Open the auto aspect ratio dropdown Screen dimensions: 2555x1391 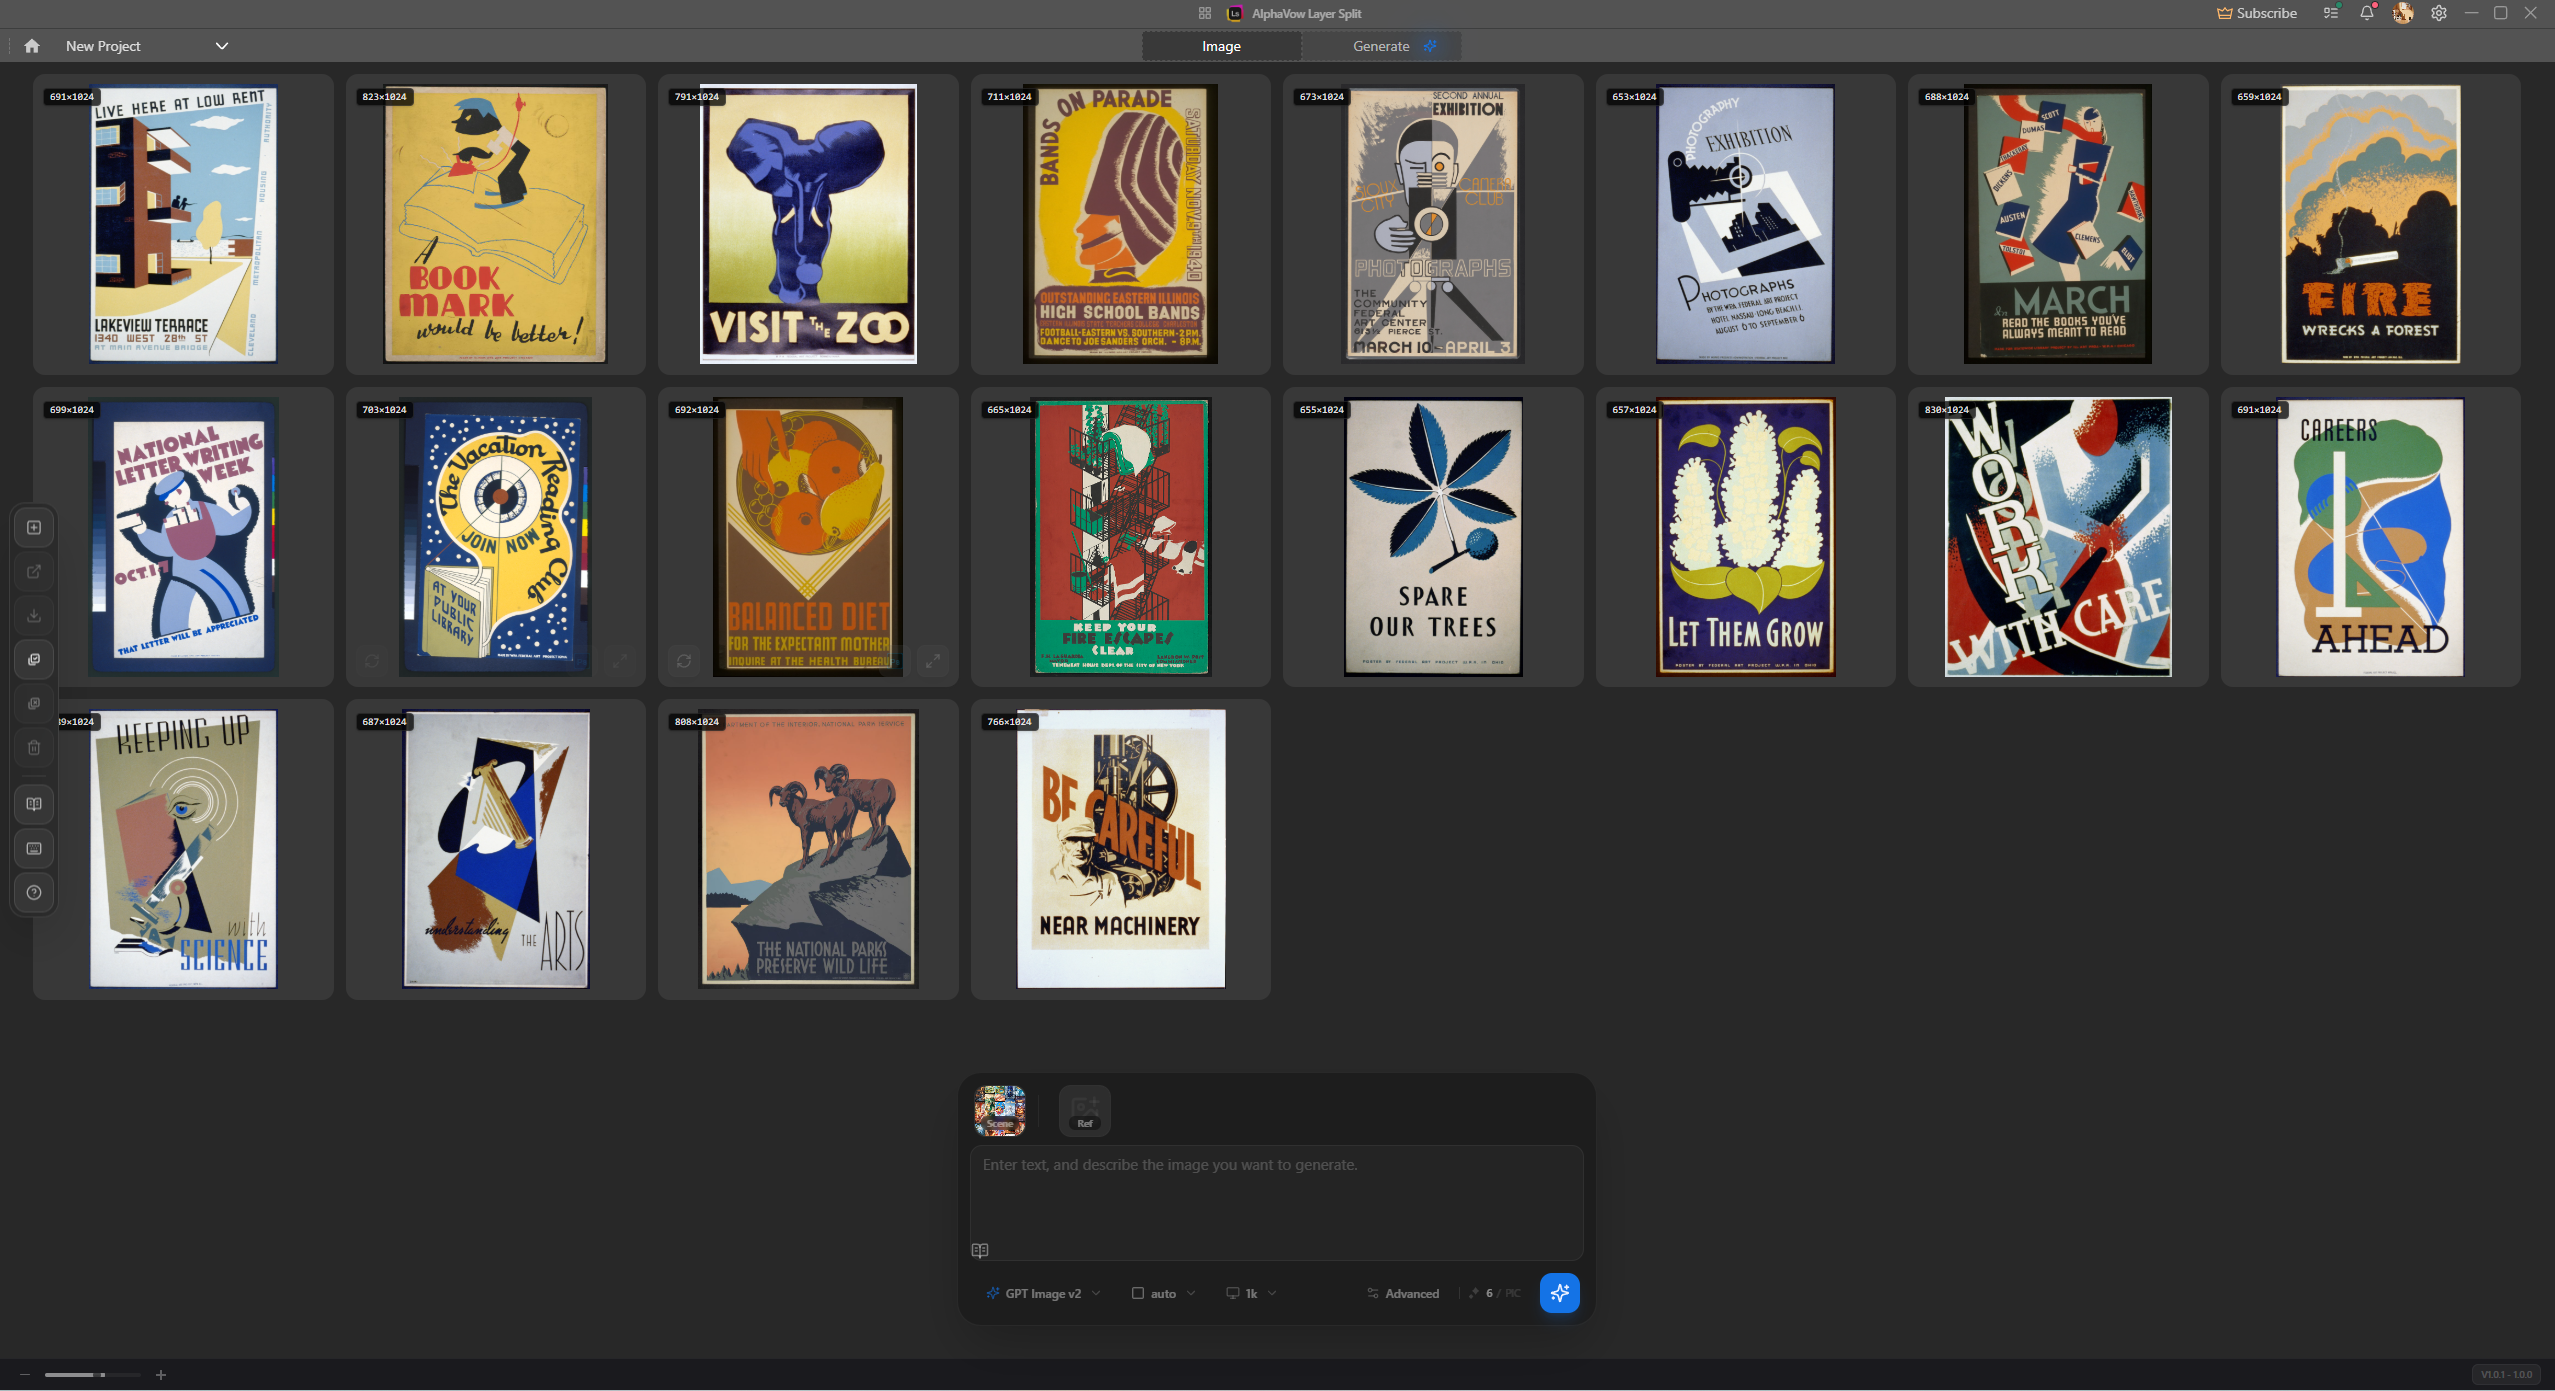click(x=1164, y=1294)
